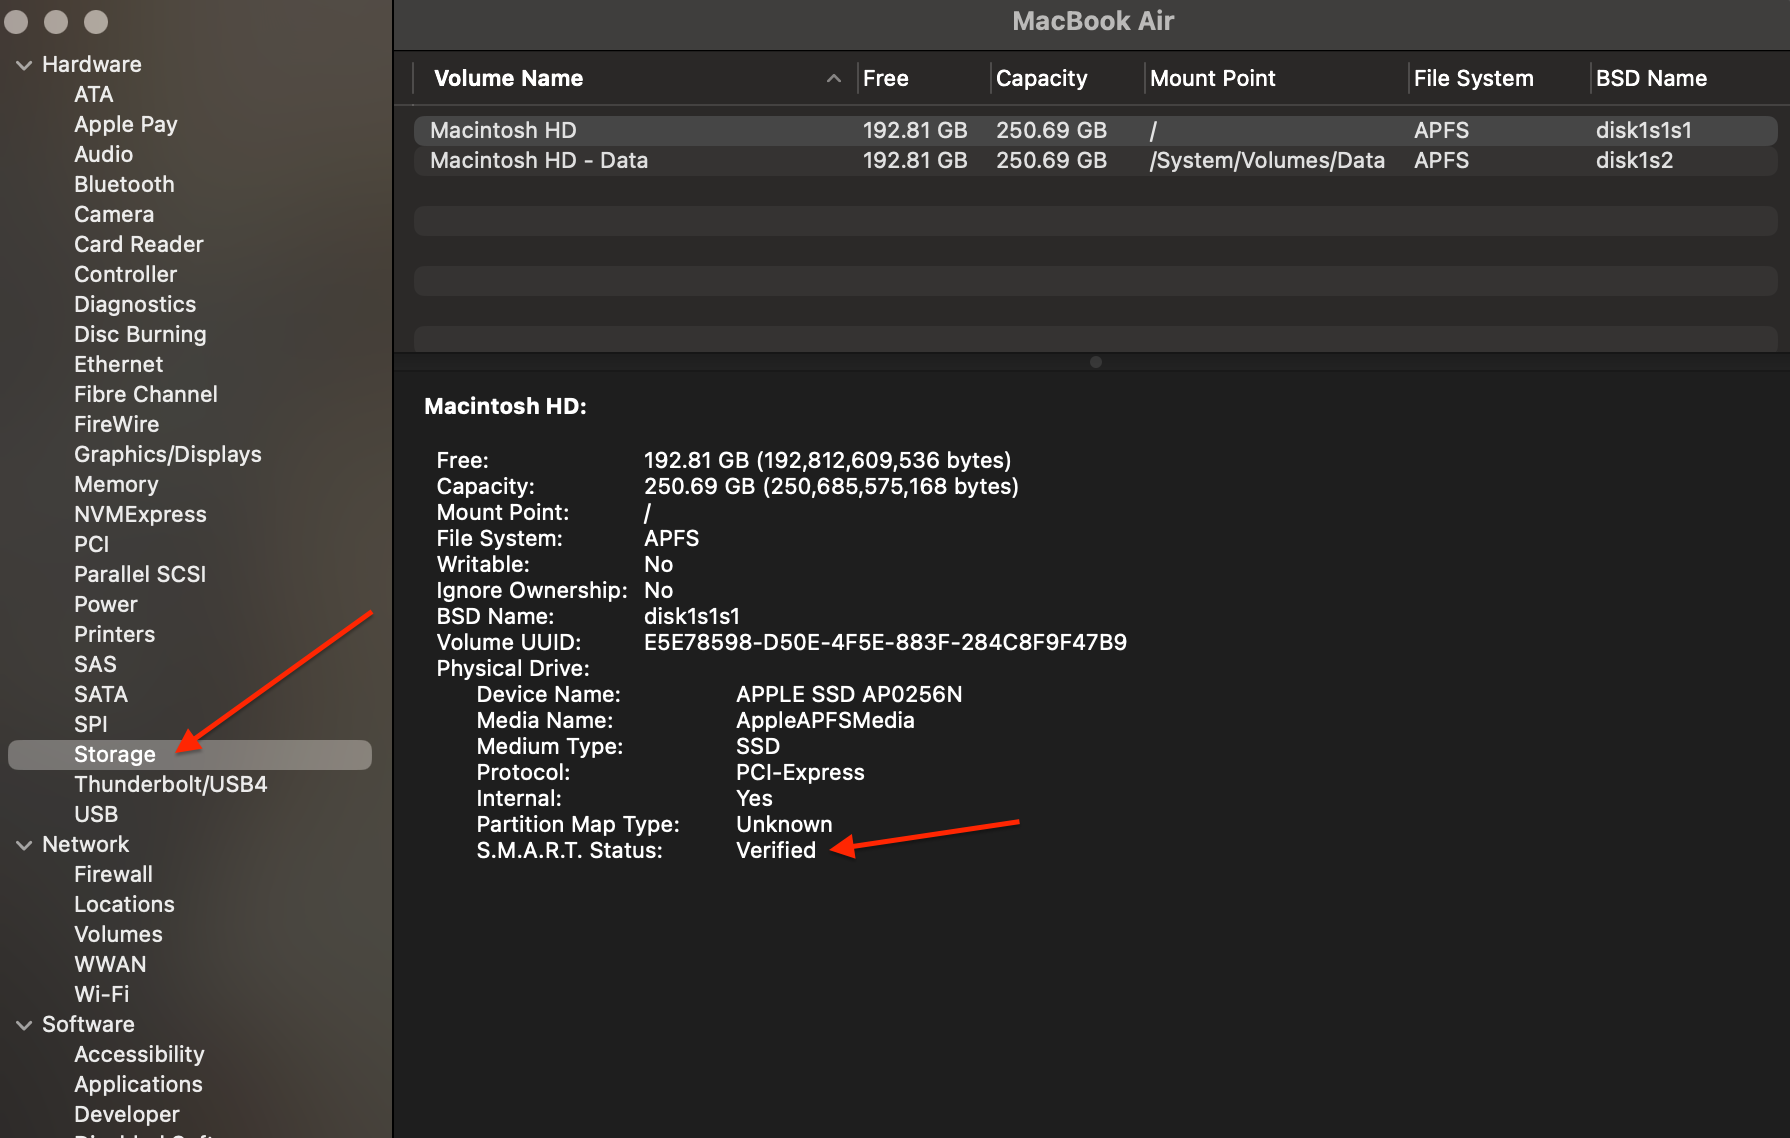Image resolution: width=1790 pixels, height=1138 pixels.
Task: Select SAS in the sidebar
Action: pos(95,664)
